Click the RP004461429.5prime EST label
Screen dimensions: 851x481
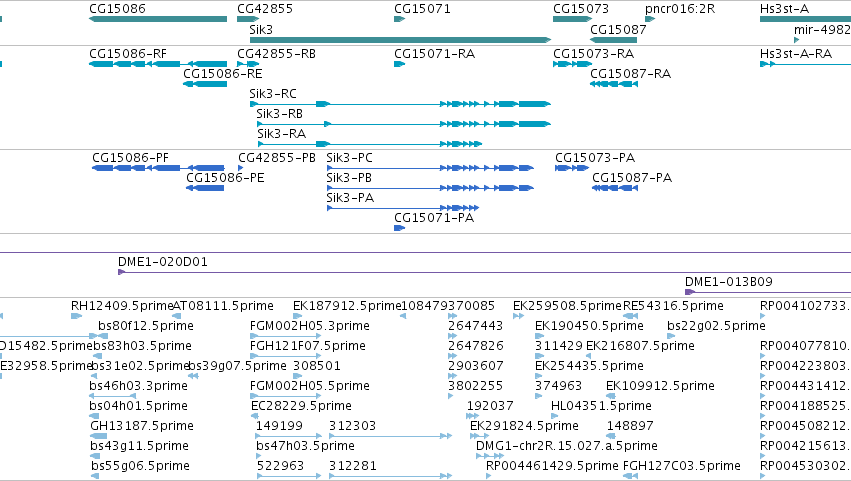coord(552,467)
